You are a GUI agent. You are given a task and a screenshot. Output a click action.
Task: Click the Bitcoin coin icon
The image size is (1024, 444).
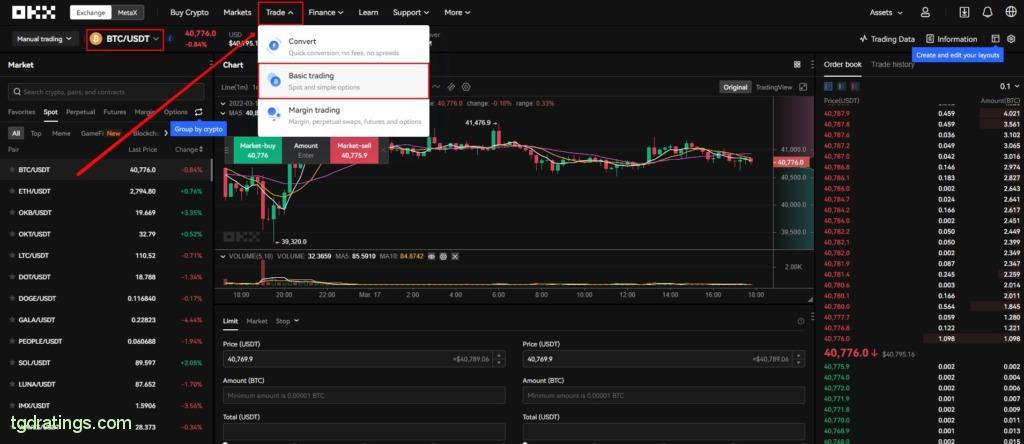click(x=96, y=39)
